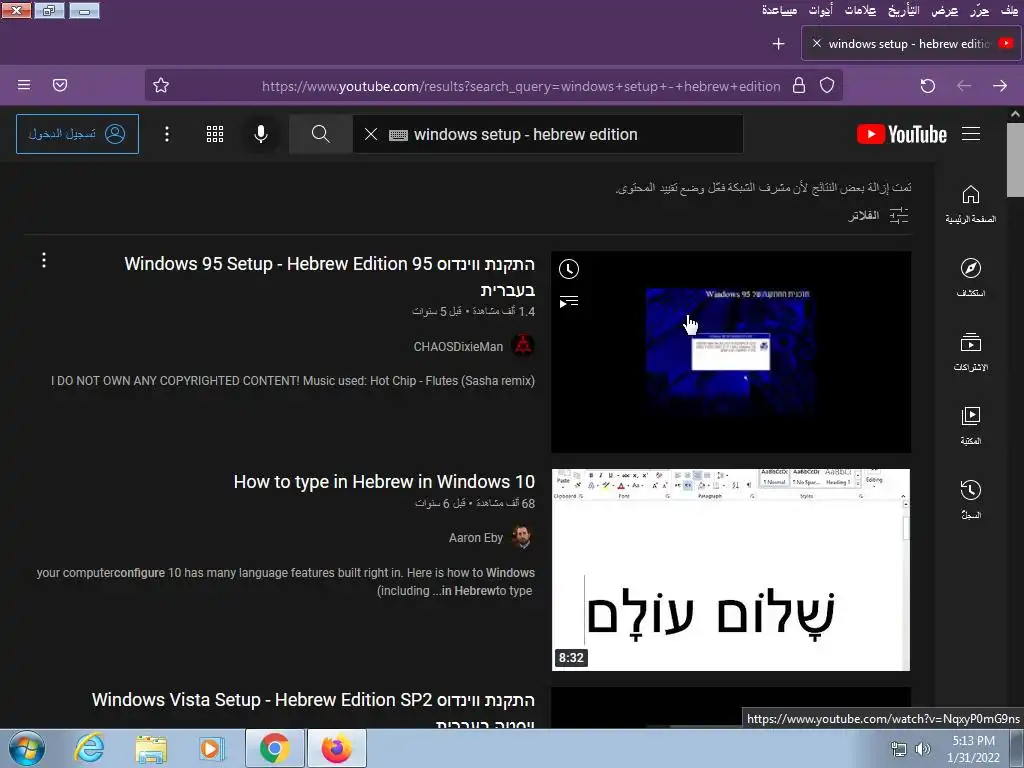The image size is (1024, 768).
Task: Add Windows 95 video to queue
Action: coord(569,302)
